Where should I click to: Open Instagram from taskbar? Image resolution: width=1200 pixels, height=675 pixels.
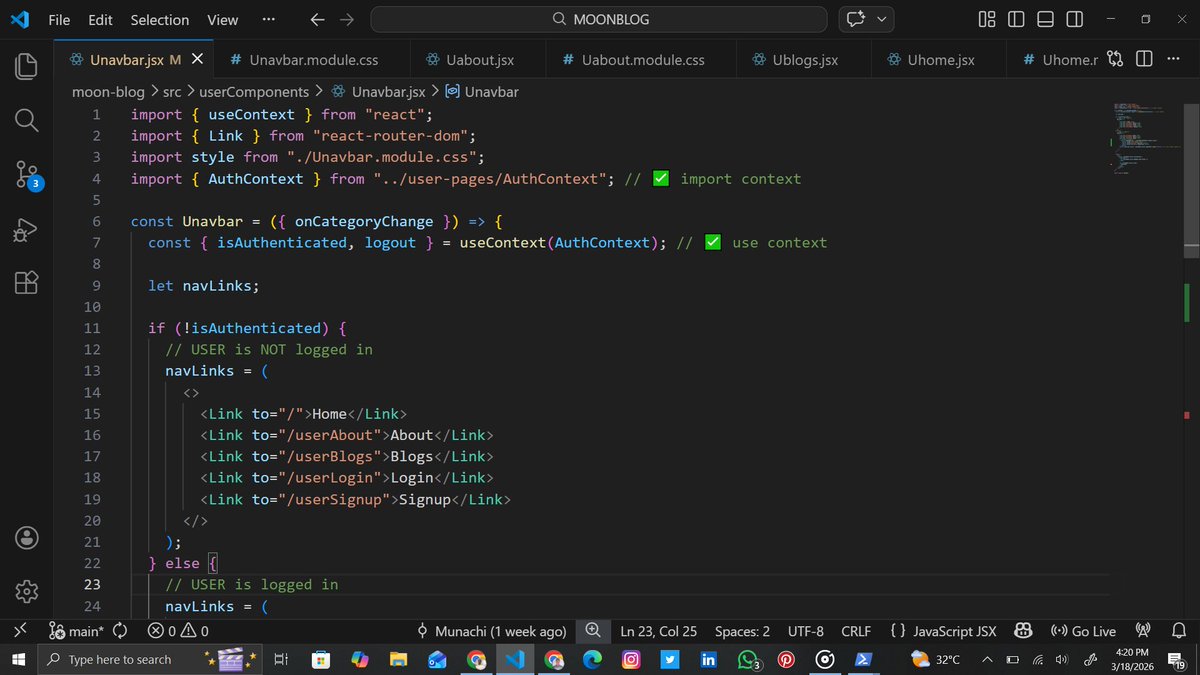[631, 660]
